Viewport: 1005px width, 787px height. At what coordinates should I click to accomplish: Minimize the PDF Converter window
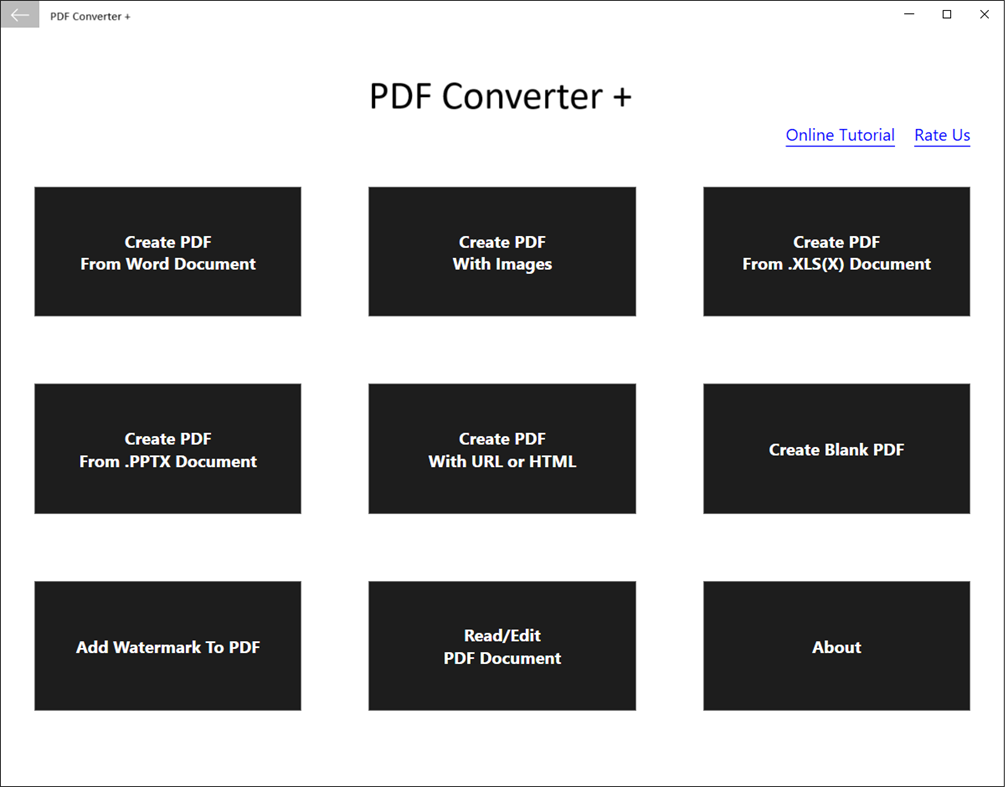click(x=908, y=14)
